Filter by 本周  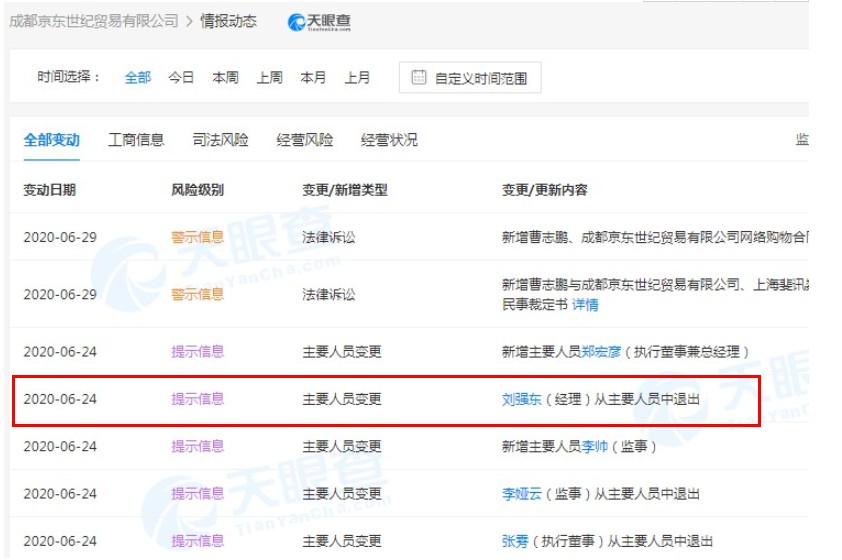[225, 77]
